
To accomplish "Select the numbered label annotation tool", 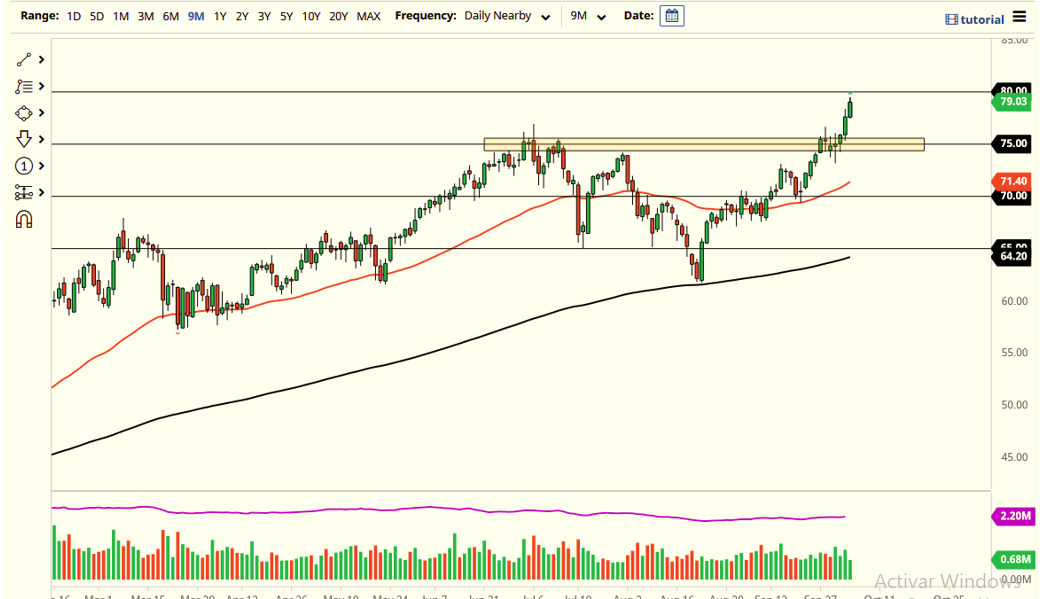I will pos(24,166).
